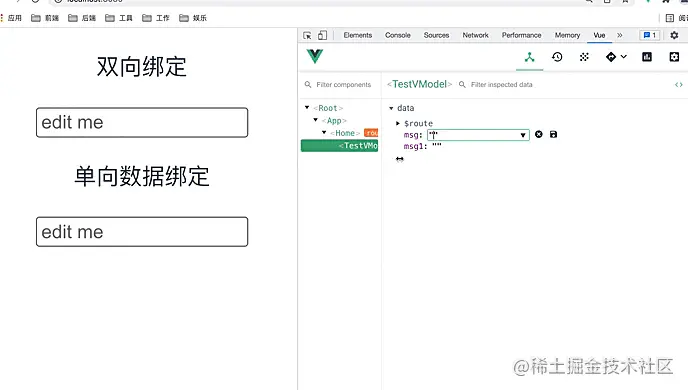Open the Routing diamond dropdown
This screenshot has width=688, height=390.
616,57
